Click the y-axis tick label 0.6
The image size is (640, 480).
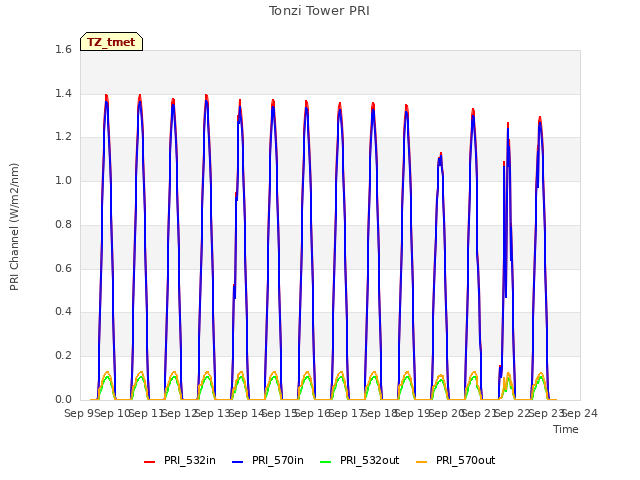(x=63, y=268)
